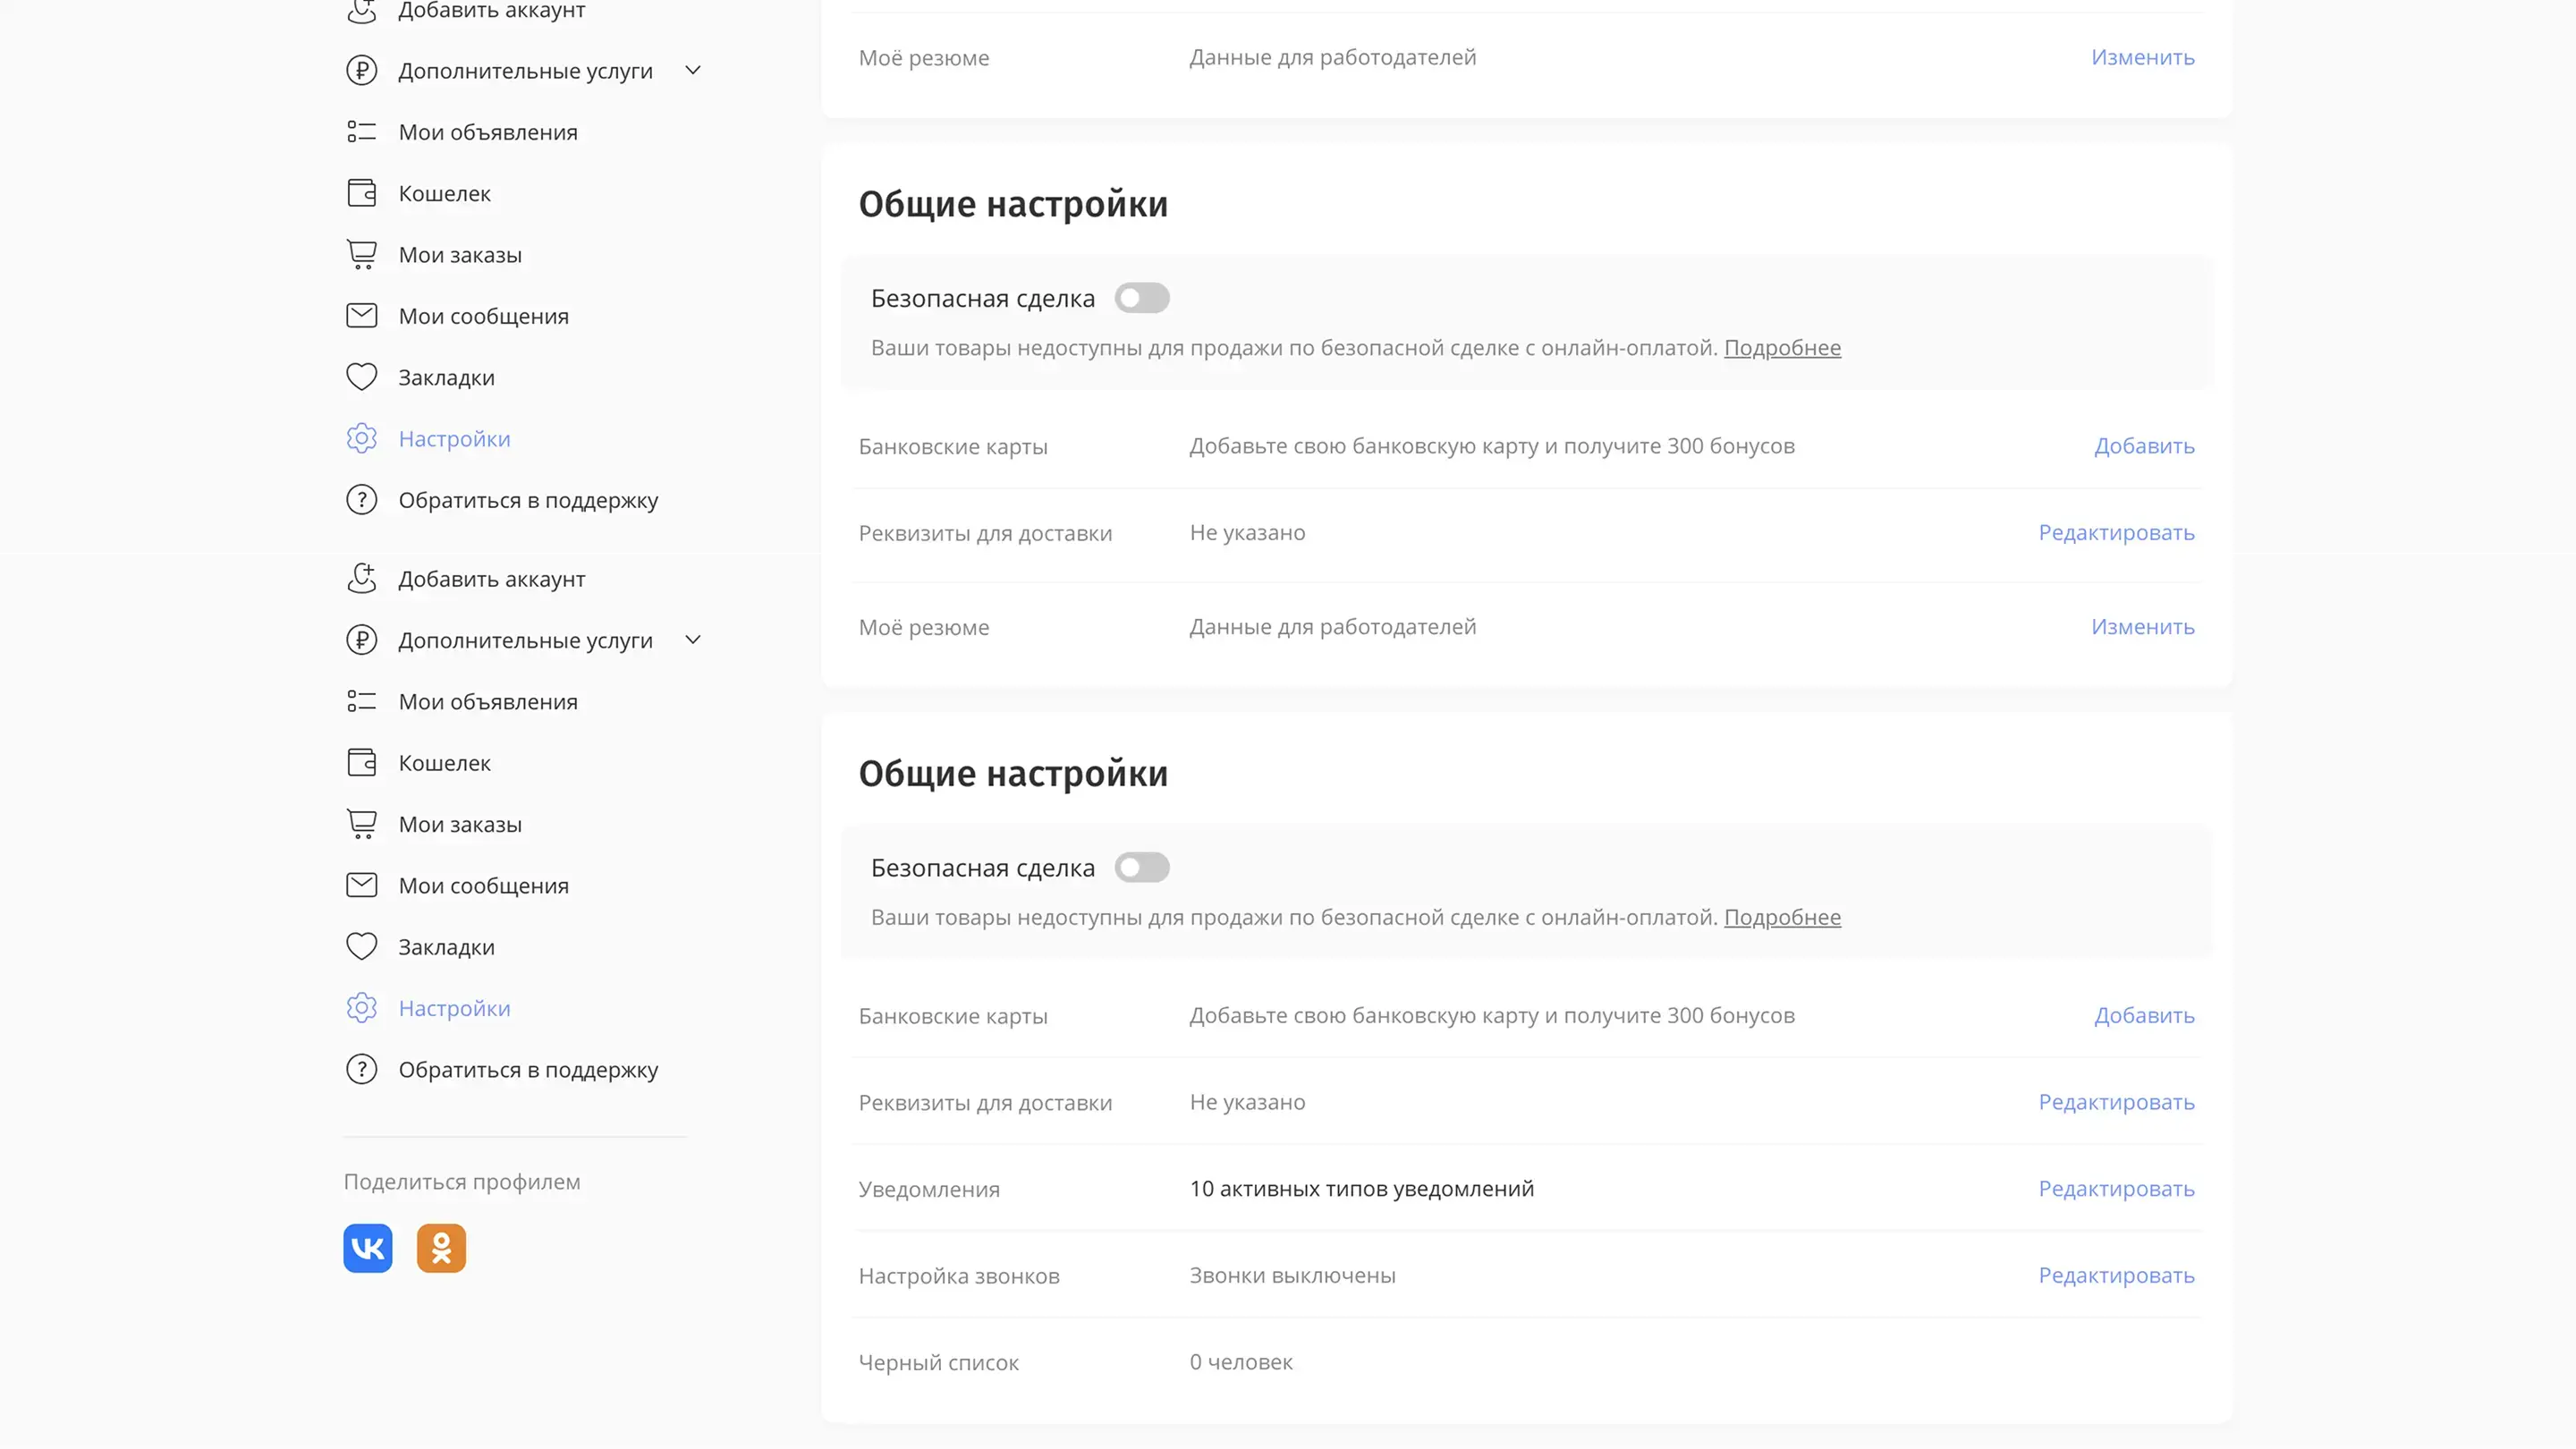Click the heart icon beside the upper Закладки
The image size is (2576, 1449).
tap(361, 377)
